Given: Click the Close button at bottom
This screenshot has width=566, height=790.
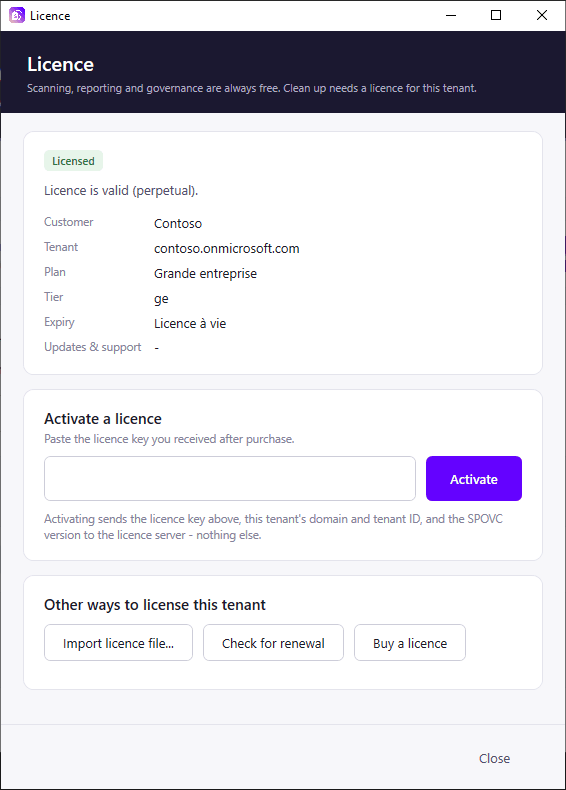Looking at the screenshot, I should tap(494, 758).
